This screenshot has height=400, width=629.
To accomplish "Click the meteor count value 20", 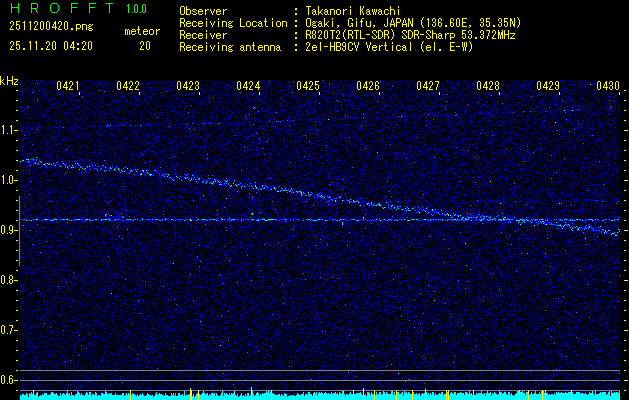I will point(146,46).
